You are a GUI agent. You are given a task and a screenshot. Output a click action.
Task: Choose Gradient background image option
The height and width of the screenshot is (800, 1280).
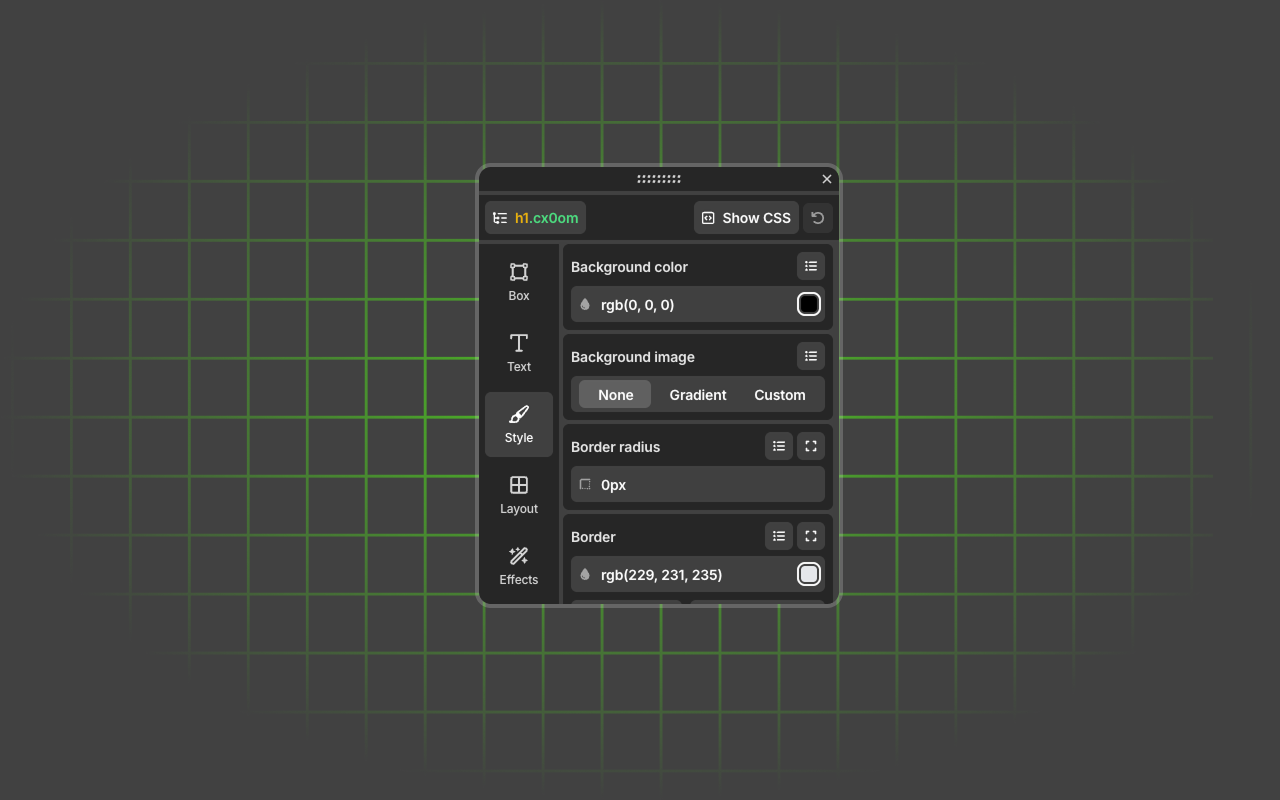pos(697,395)
